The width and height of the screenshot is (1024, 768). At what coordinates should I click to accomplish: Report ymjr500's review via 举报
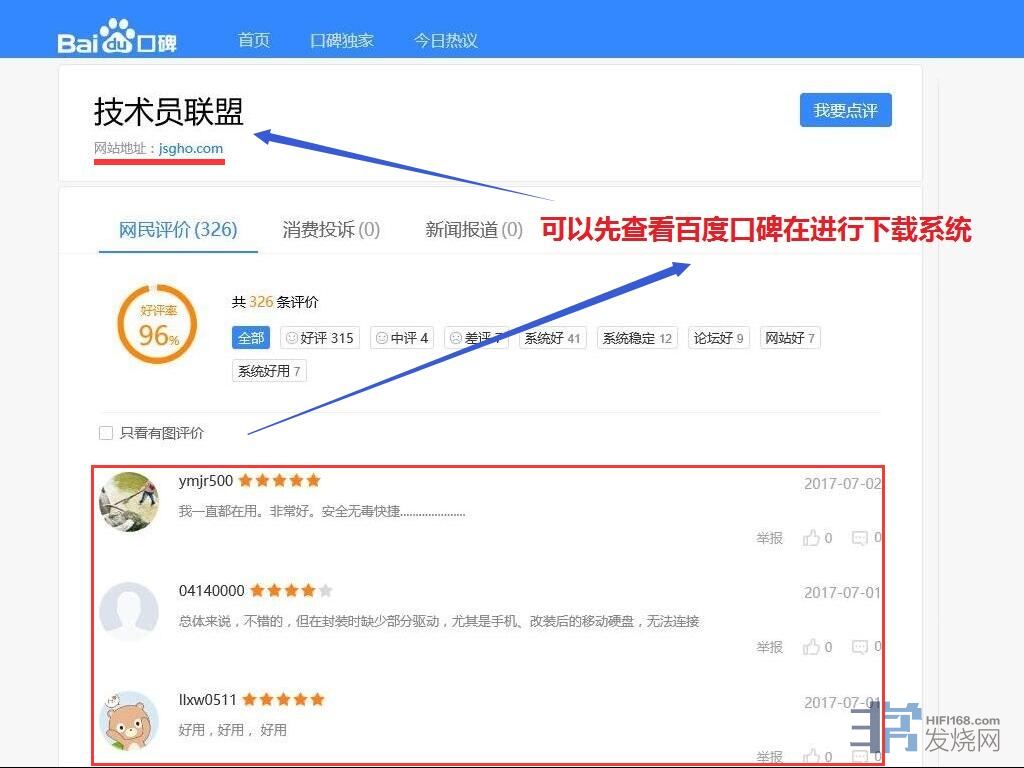769,538
